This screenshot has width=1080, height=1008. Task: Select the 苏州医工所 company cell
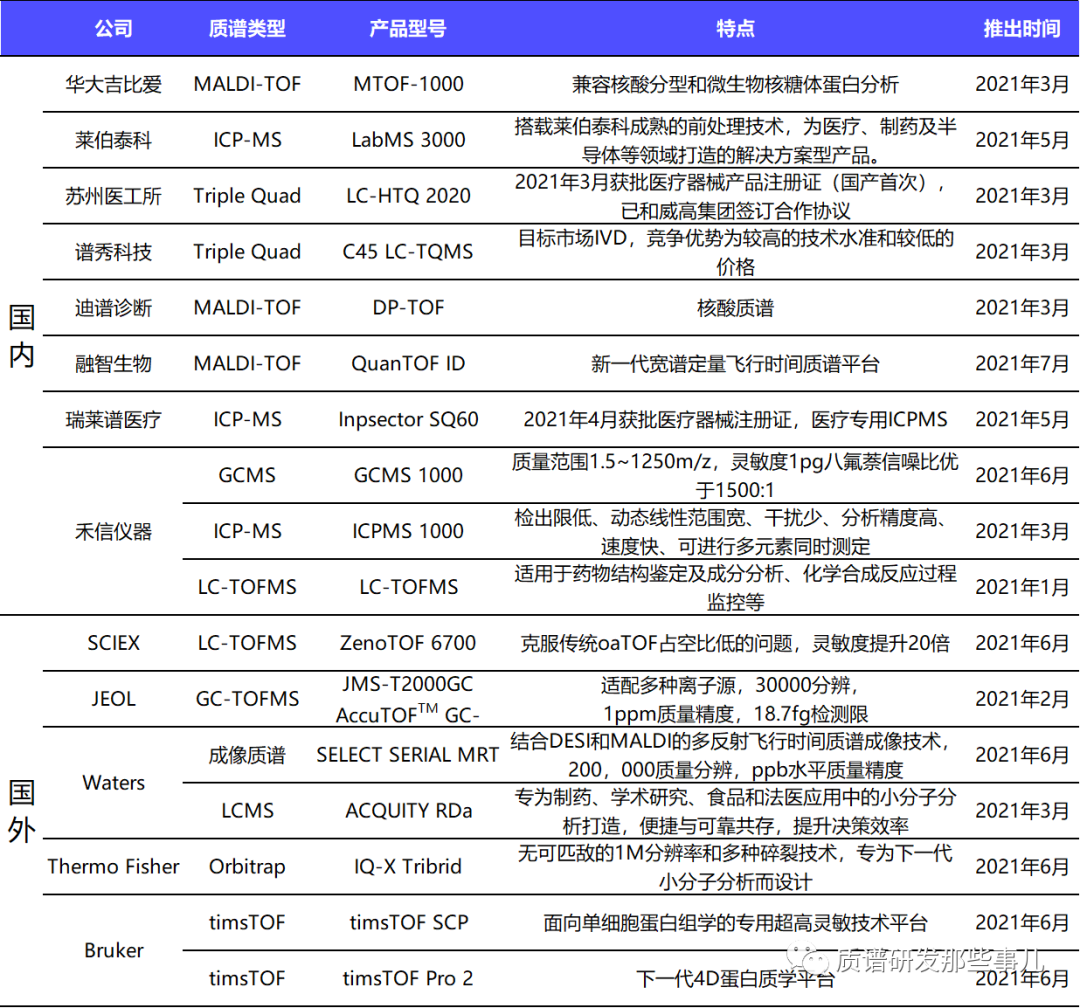[x=113, y=196]
